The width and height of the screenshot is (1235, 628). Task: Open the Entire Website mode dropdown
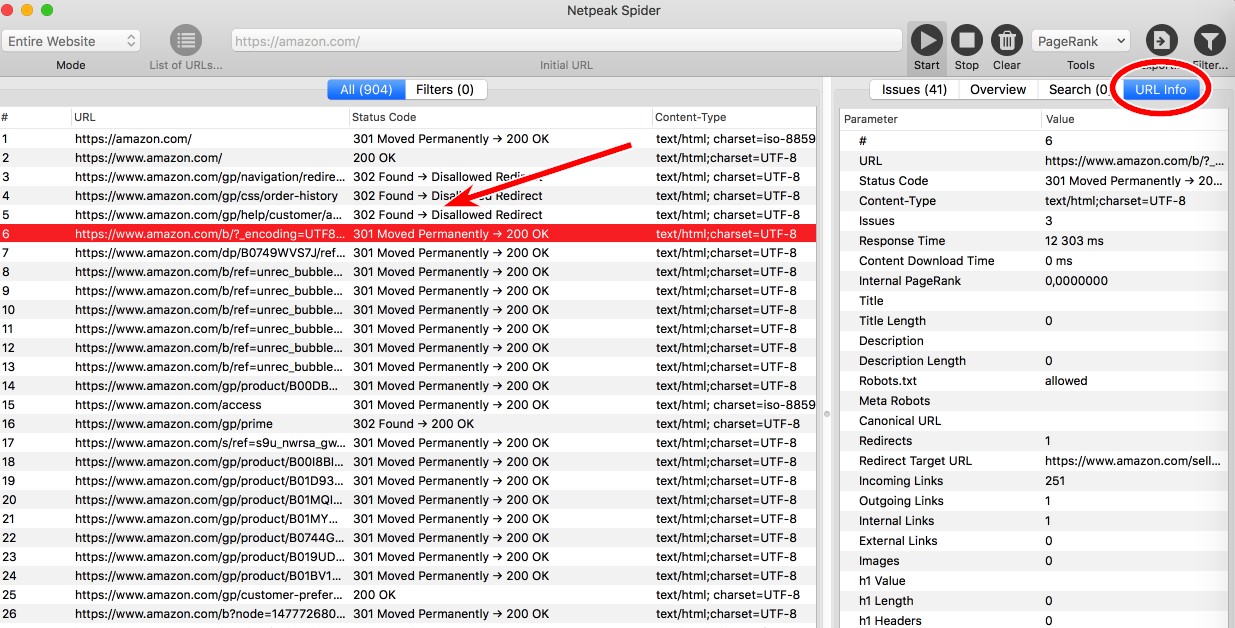pyautogui.click(x=71, y=41)
